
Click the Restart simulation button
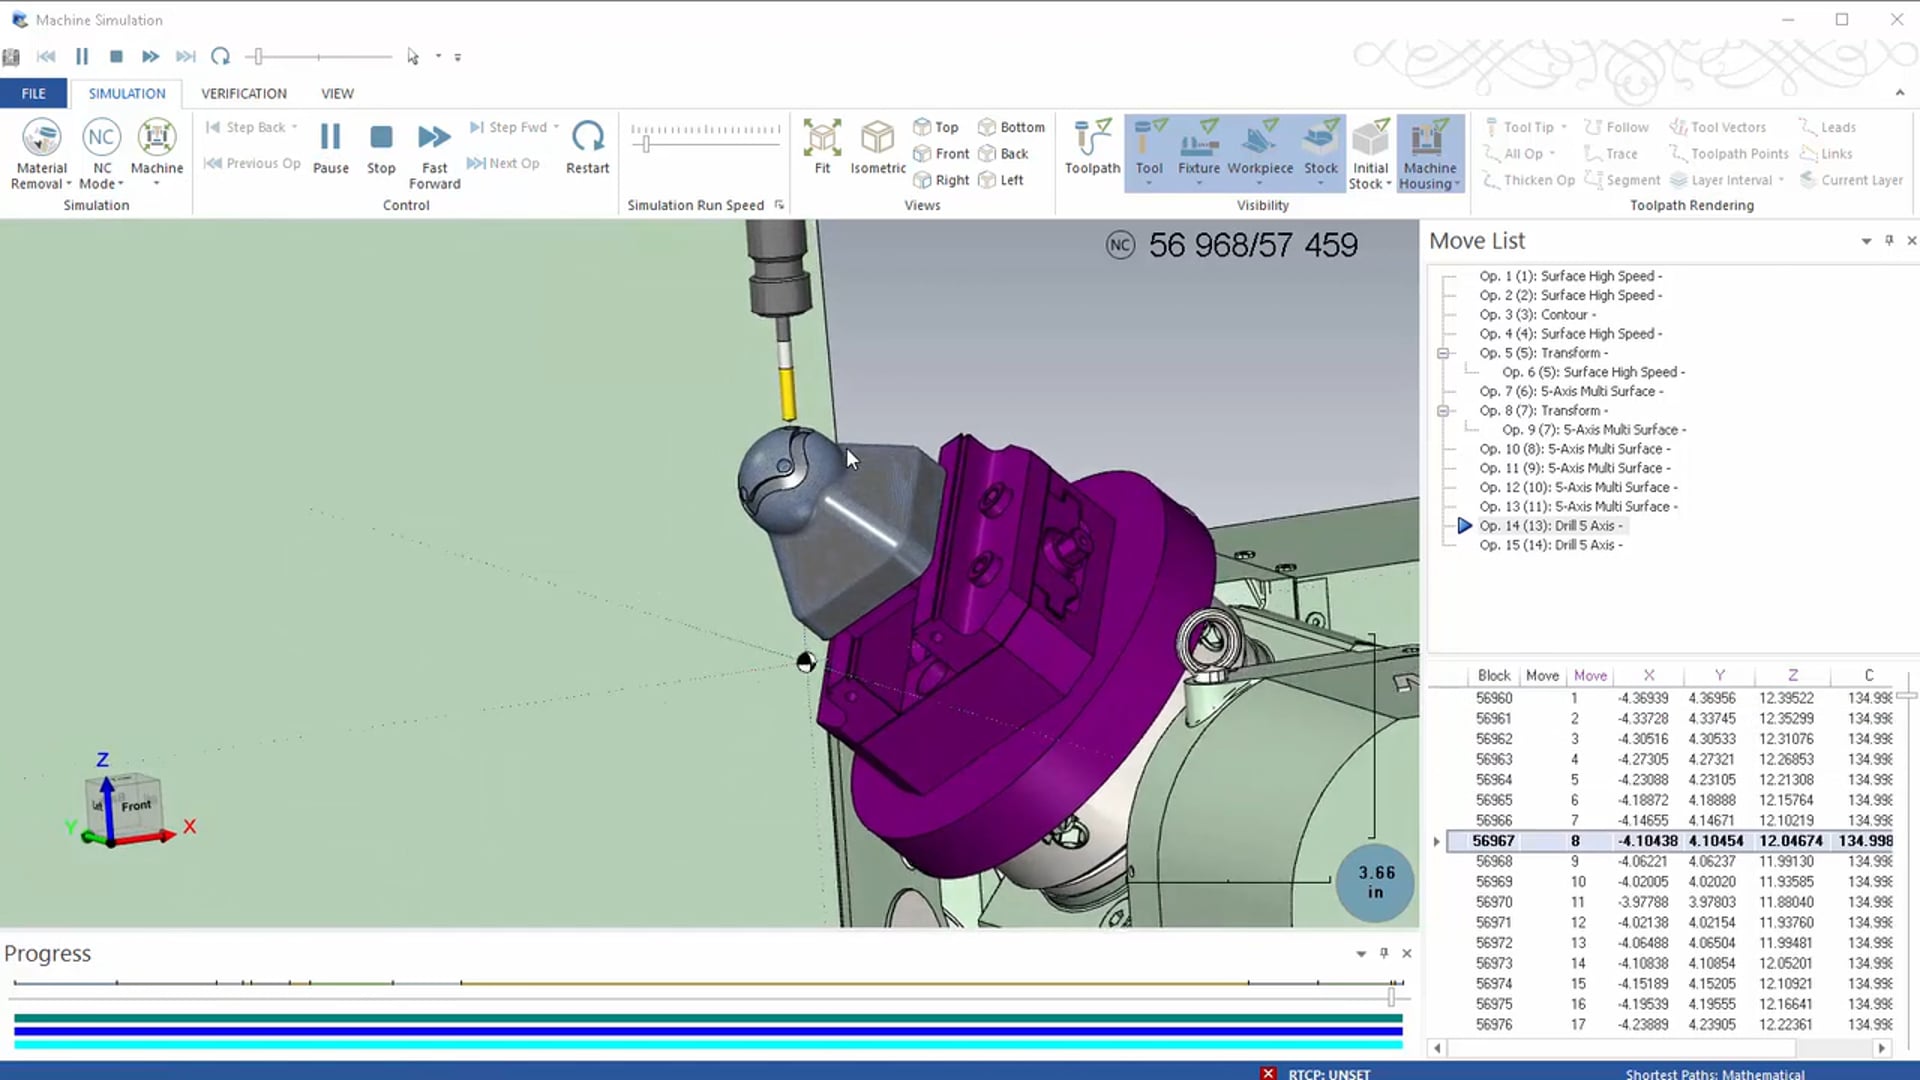[587, 145]
